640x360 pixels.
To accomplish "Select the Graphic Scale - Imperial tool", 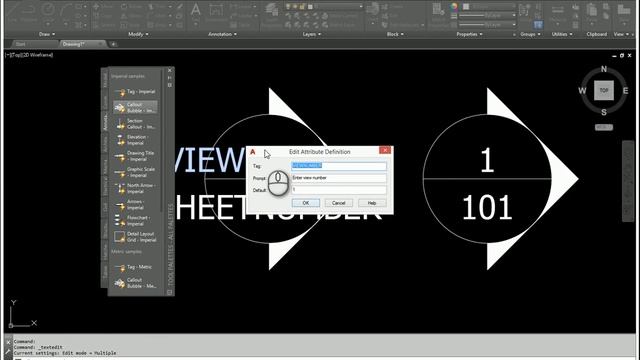I will coord(135,172).
